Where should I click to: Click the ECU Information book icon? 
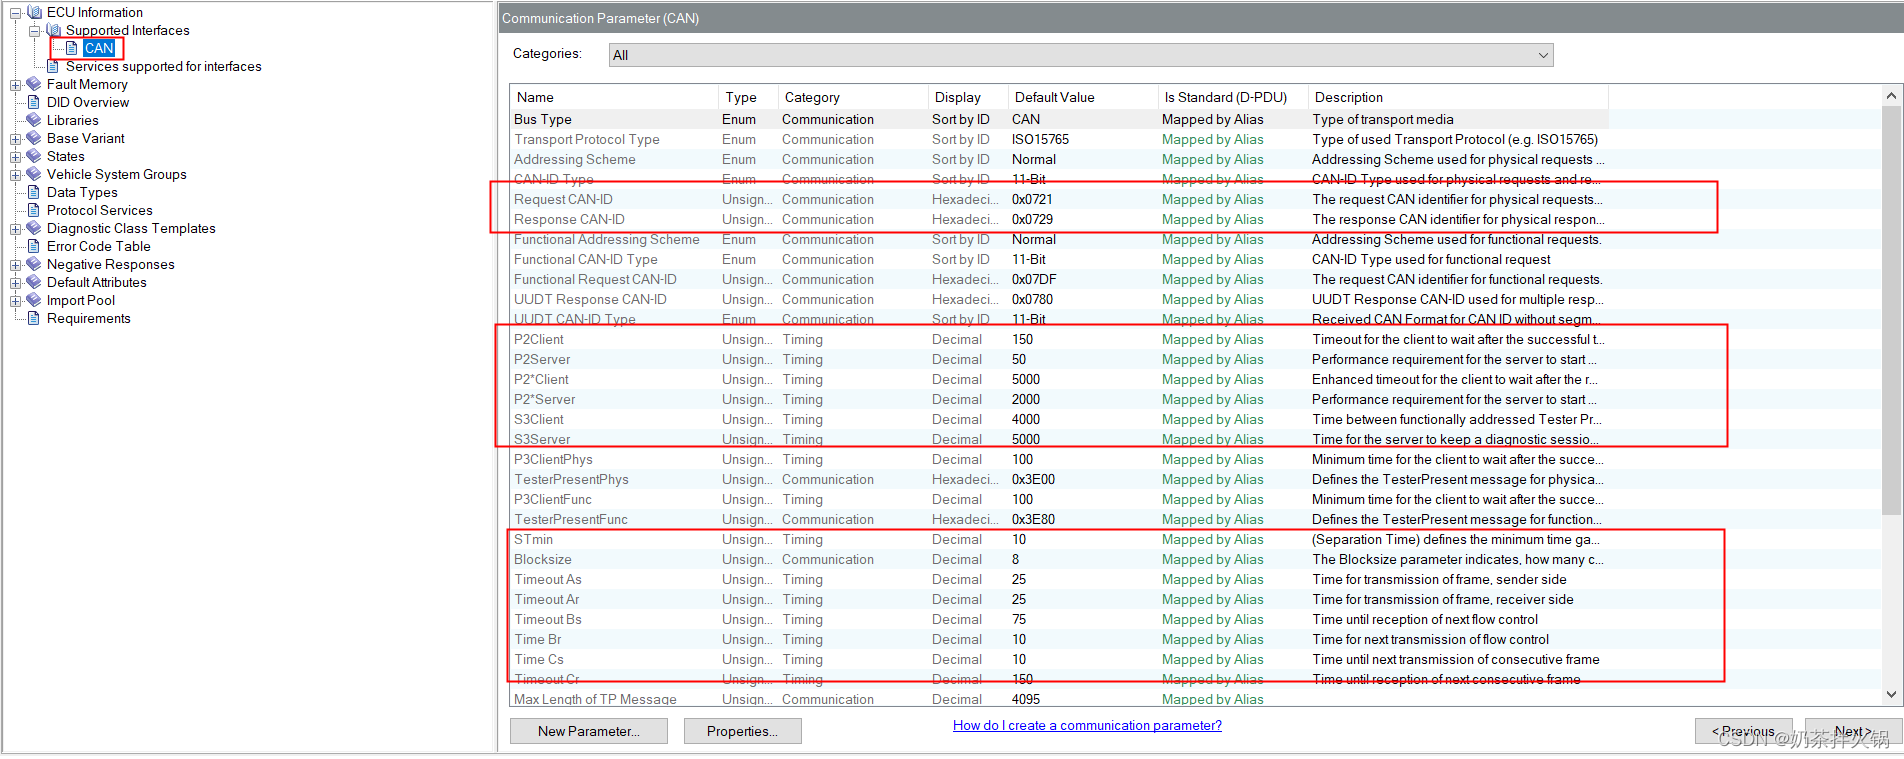[34, 12]
